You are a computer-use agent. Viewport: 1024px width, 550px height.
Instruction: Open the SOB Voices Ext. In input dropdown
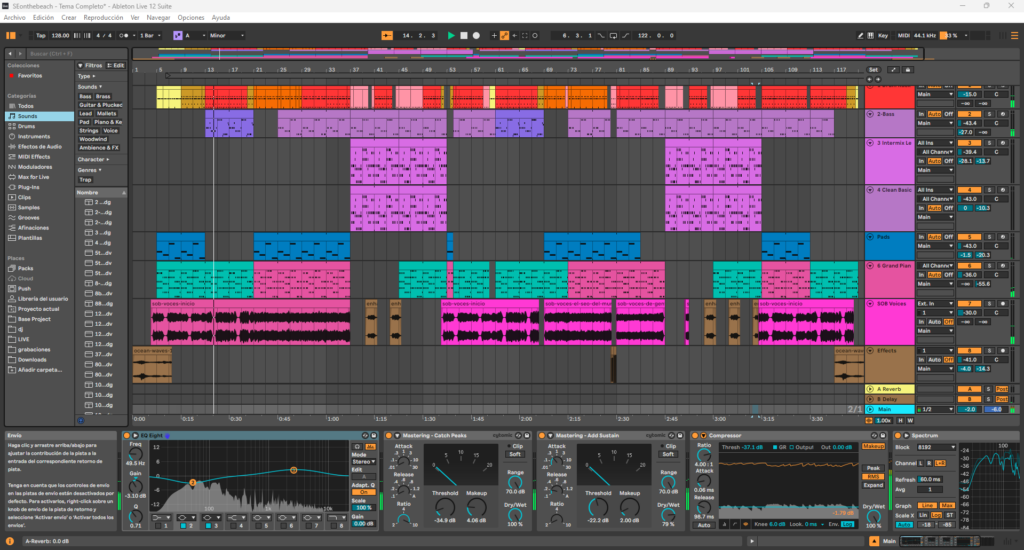click(x=935, y=304)
